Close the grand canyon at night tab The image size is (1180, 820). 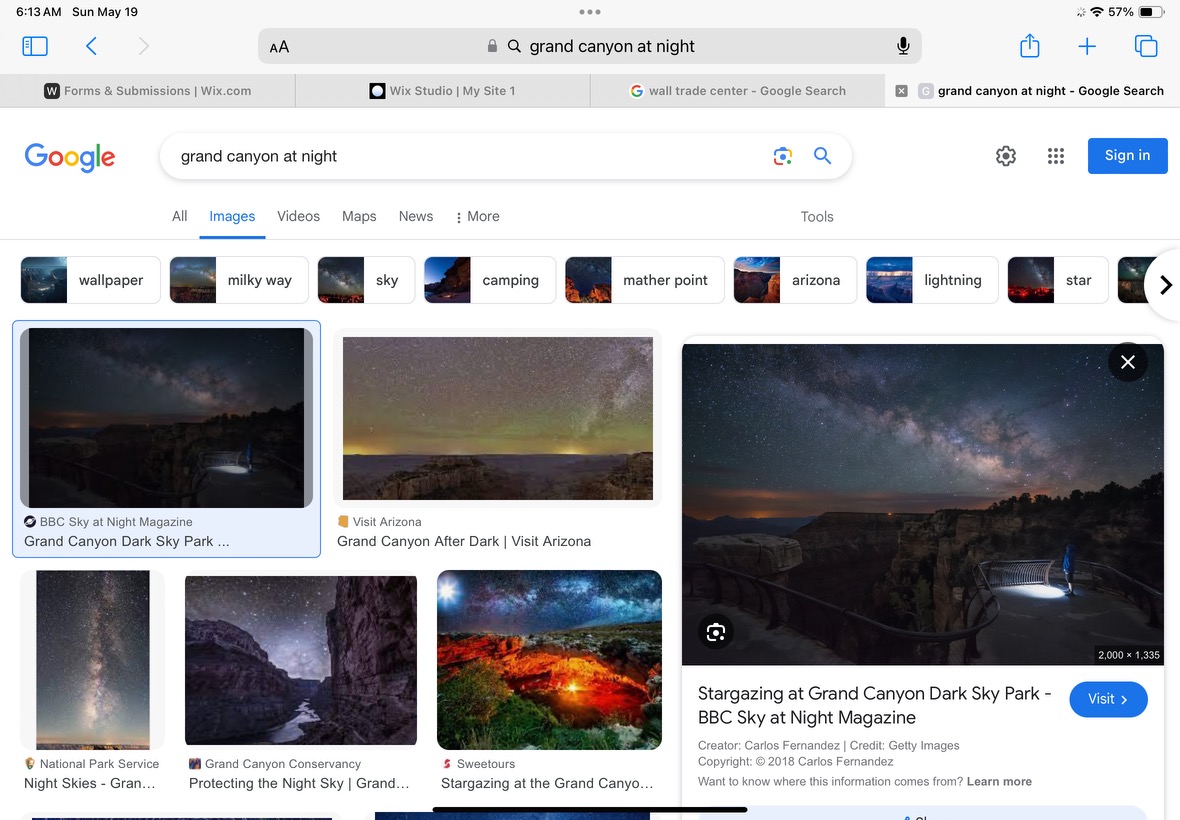[901, 91]
